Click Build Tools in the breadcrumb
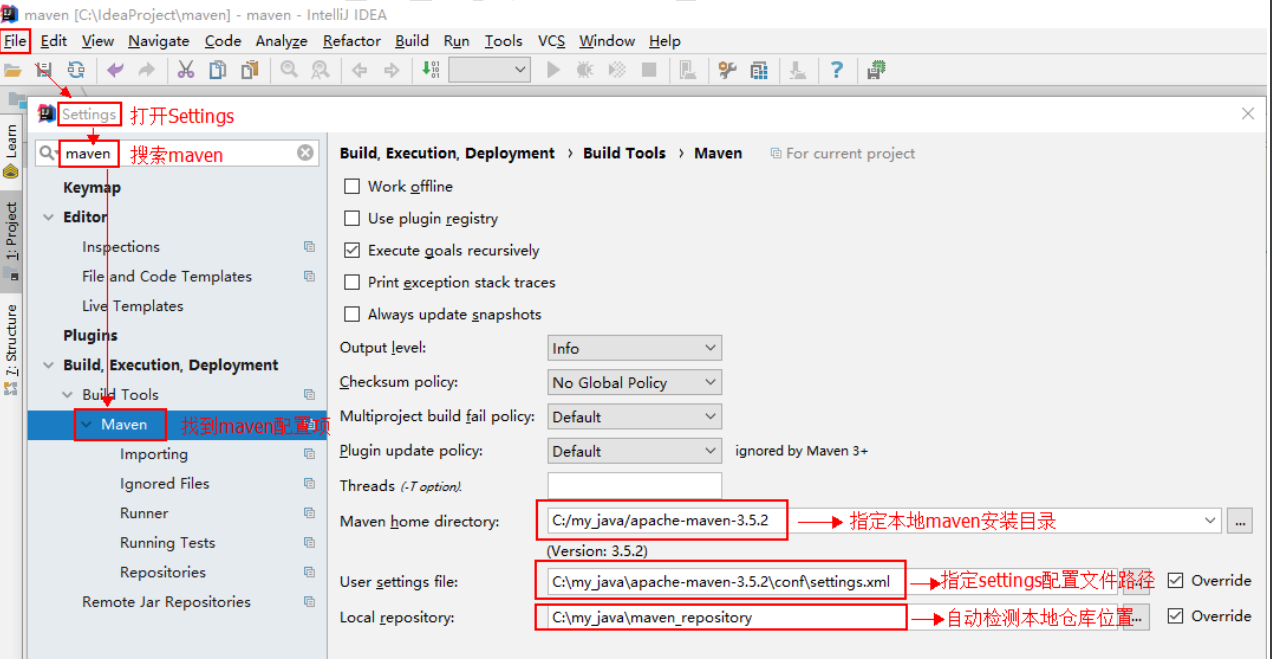 (624, 153)
